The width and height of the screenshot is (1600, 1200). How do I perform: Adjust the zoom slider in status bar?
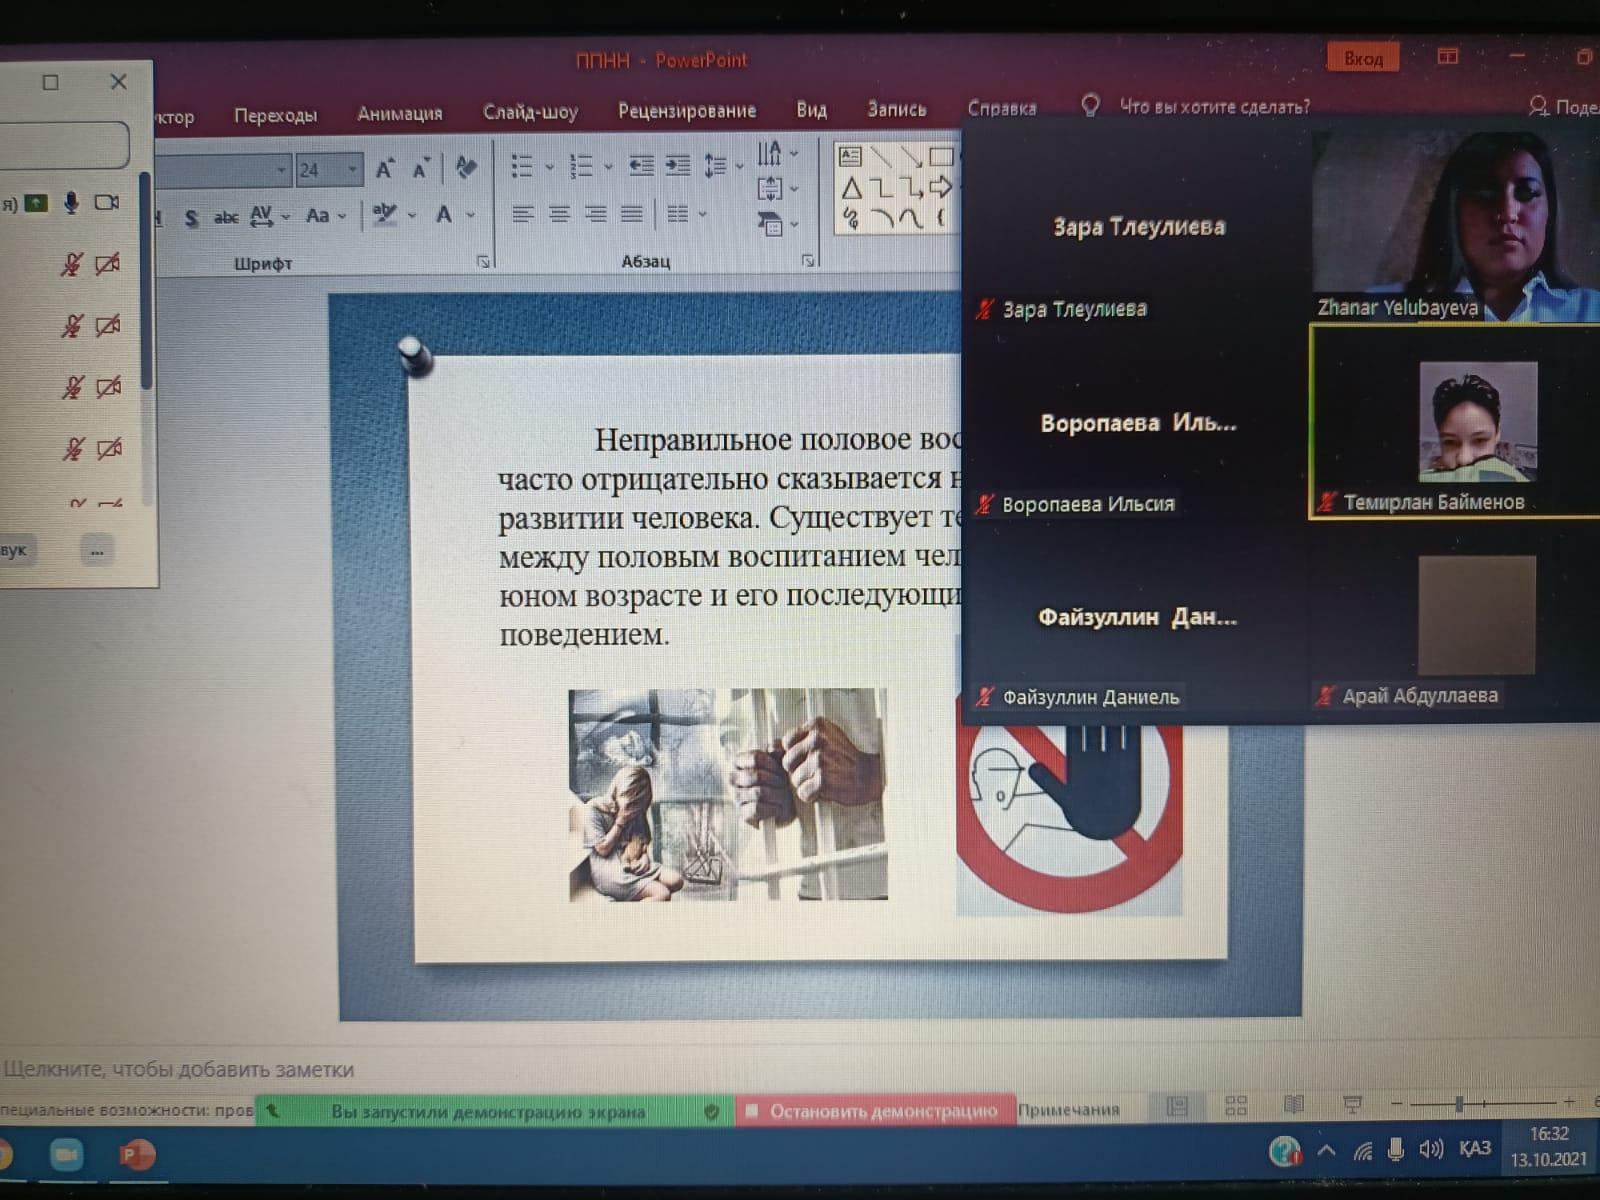pyautogui.click(x=1460, y=1104)
